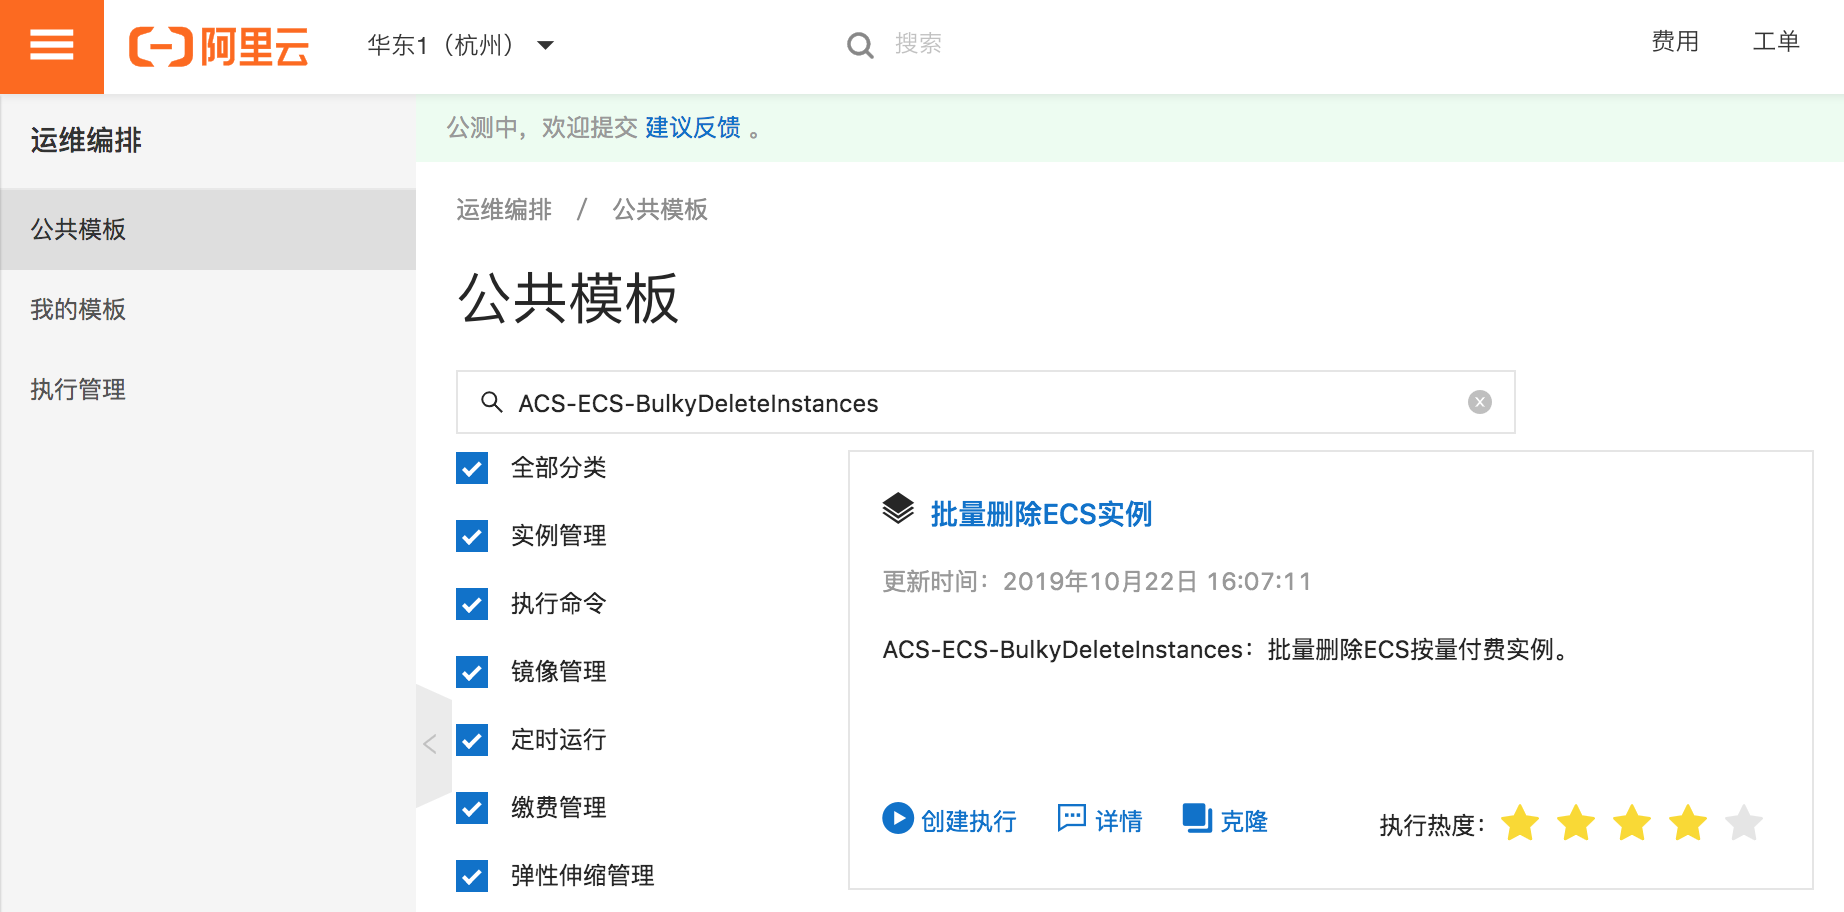1844x912 pixels.
Task: Click the 创建执行 play button
Action: pyautogui.click(x=949, y=820)
